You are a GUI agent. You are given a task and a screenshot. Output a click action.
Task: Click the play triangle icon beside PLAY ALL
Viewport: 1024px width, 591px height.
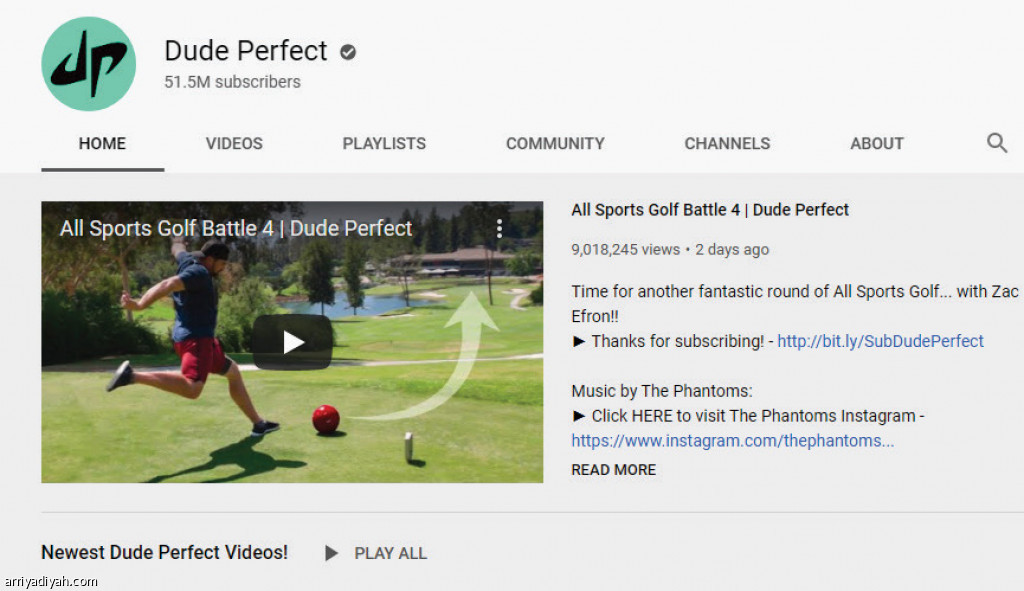332,553
